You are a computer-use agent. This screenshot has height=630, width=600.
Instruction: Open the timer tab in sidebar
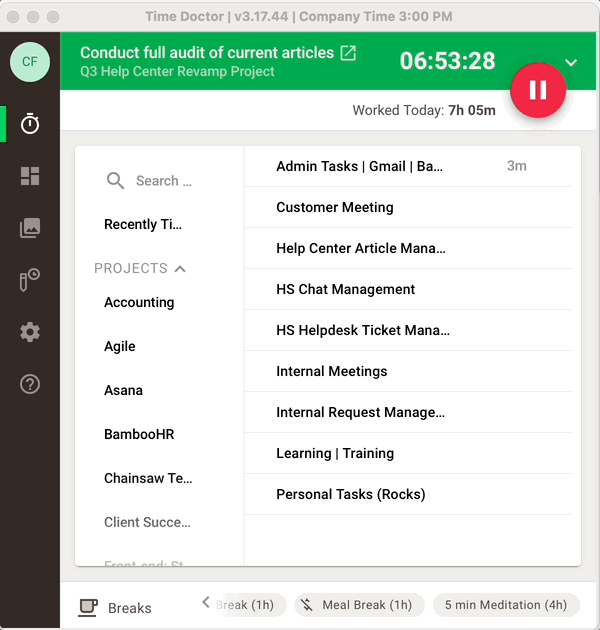coord(30,124)
